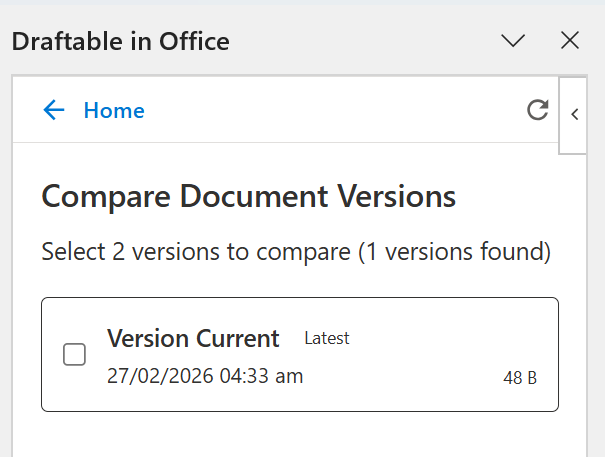Open the Home link
The height and width of the screenshot is (457, 605).
(114, 111)
